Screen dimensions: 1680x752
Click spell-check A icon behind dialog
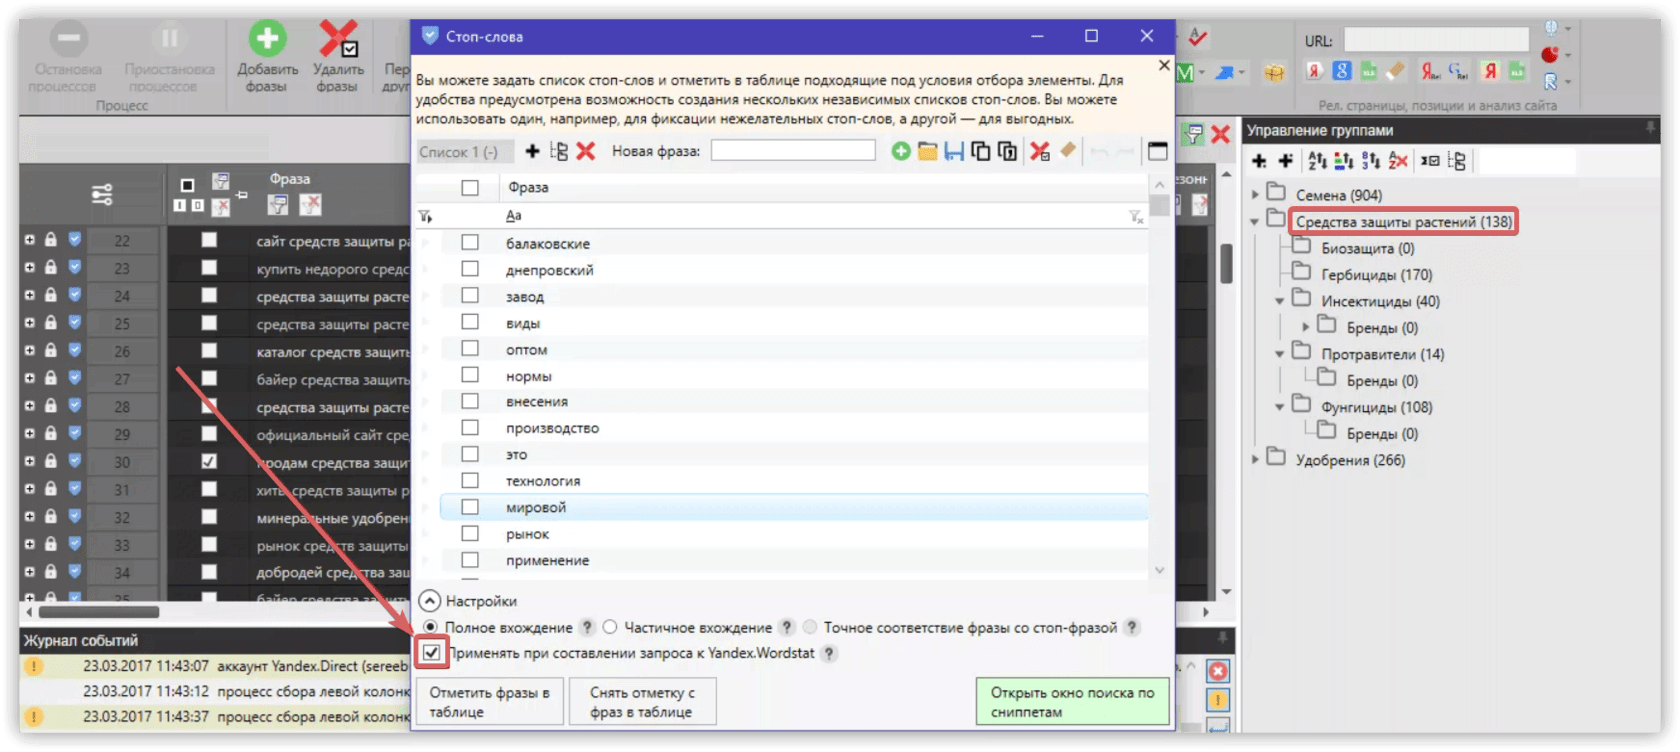pyautogui.click(x=1197, y=38)
